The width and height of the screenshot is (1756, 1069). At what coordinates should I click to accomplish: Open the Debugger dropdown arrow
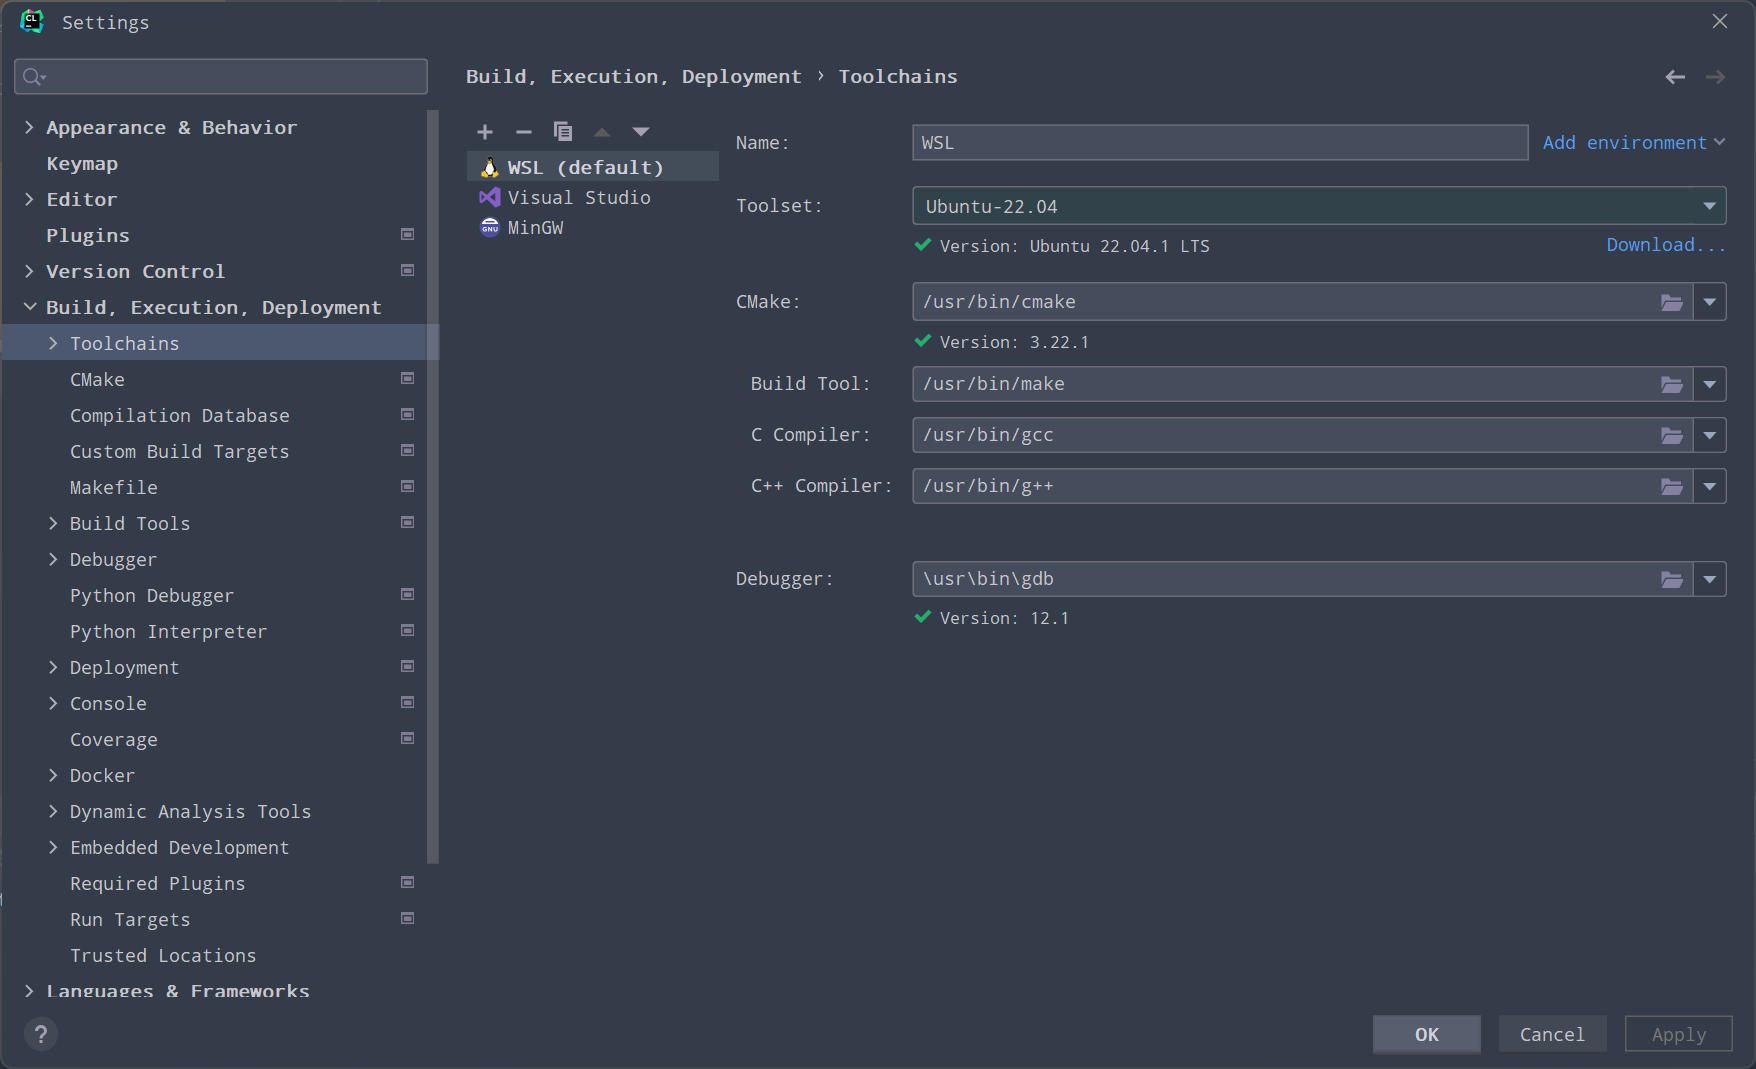tap(1710, 579)
